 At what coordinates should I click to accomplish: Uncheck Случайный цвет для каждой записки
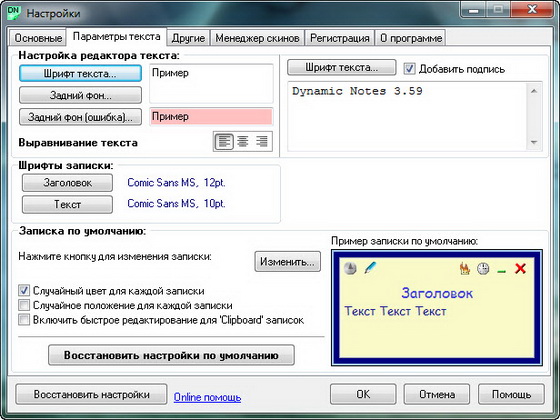(x=24, y=290)
